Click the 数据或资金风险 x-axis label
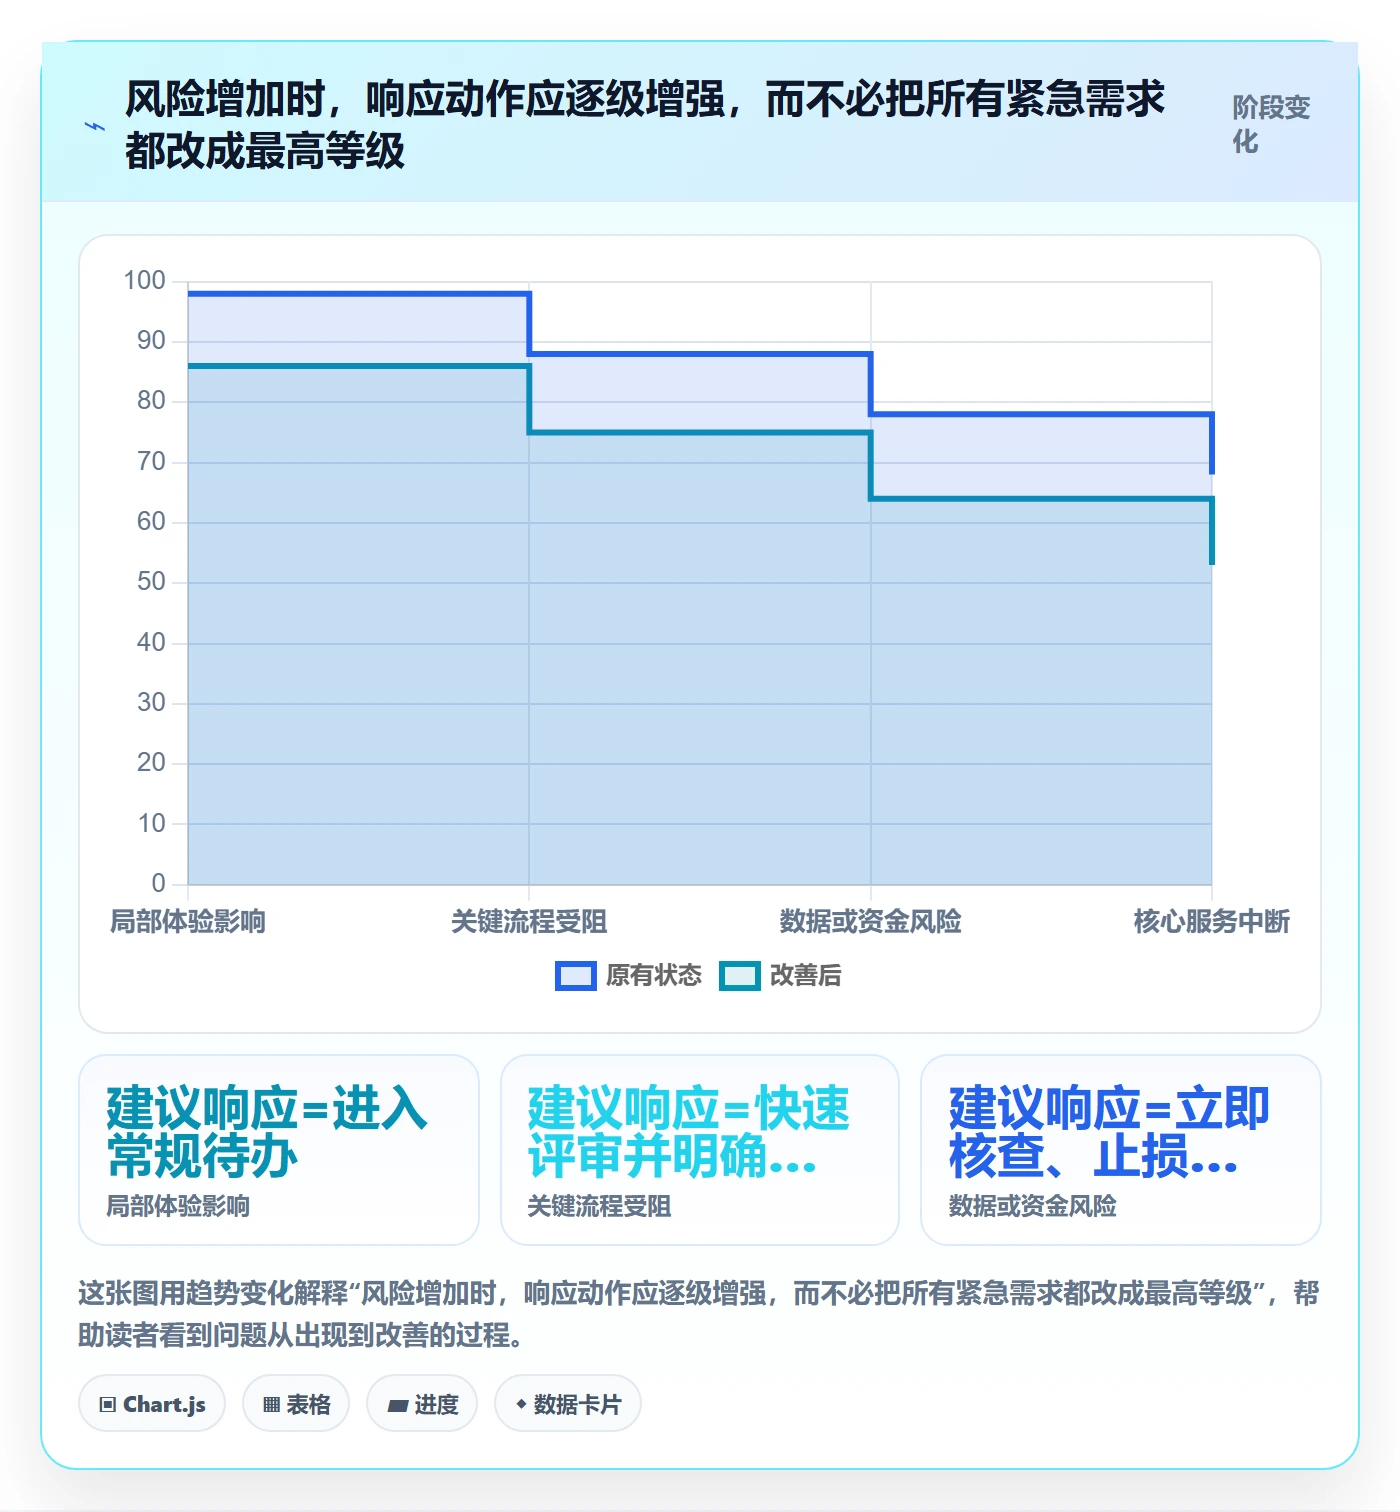 click(871, 921)
